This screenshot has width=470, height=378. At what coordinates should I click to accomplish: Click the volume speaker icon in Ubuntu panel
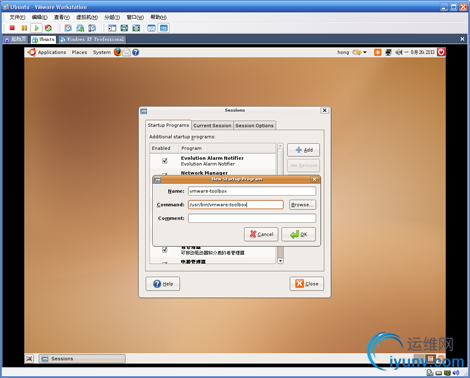[398, 52]
